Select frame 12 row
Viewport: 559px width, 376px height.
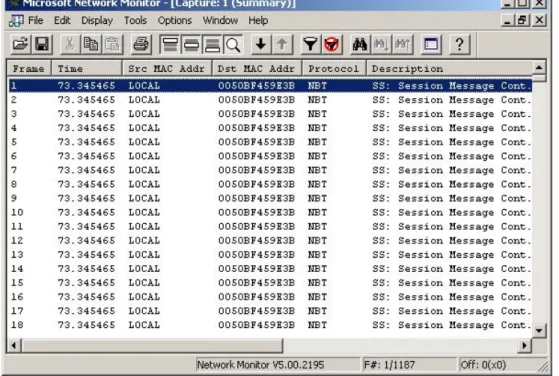(x=270, y=241)
